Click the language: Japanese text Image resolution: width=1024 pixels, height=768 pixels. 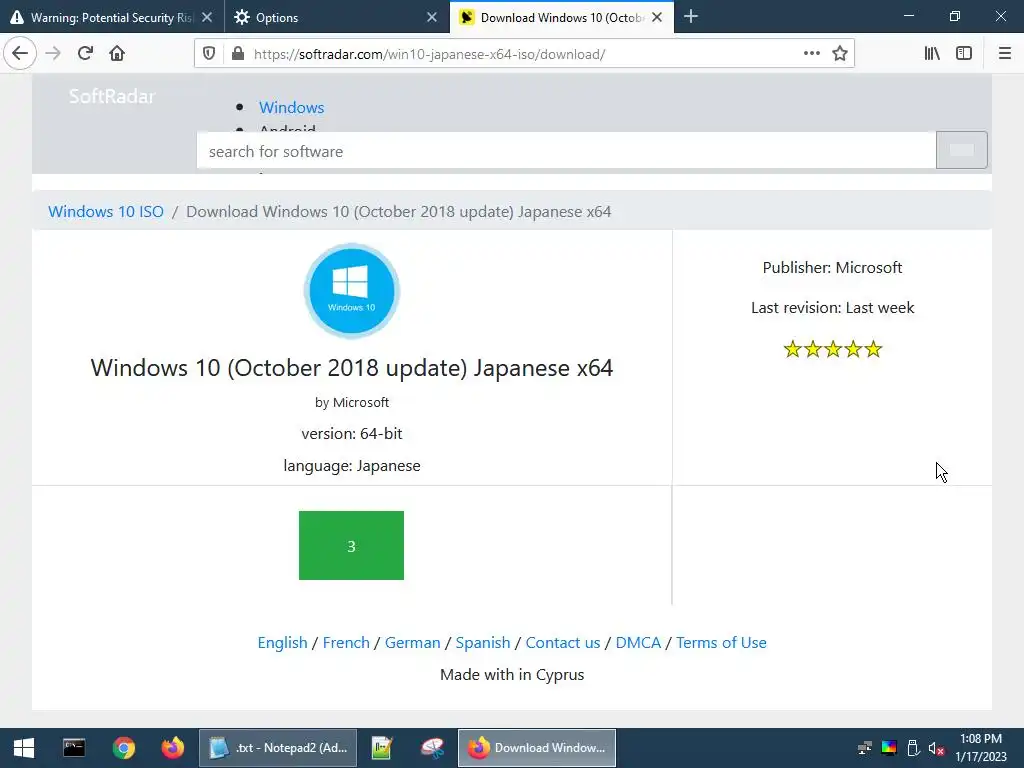(x=351, y=466)
